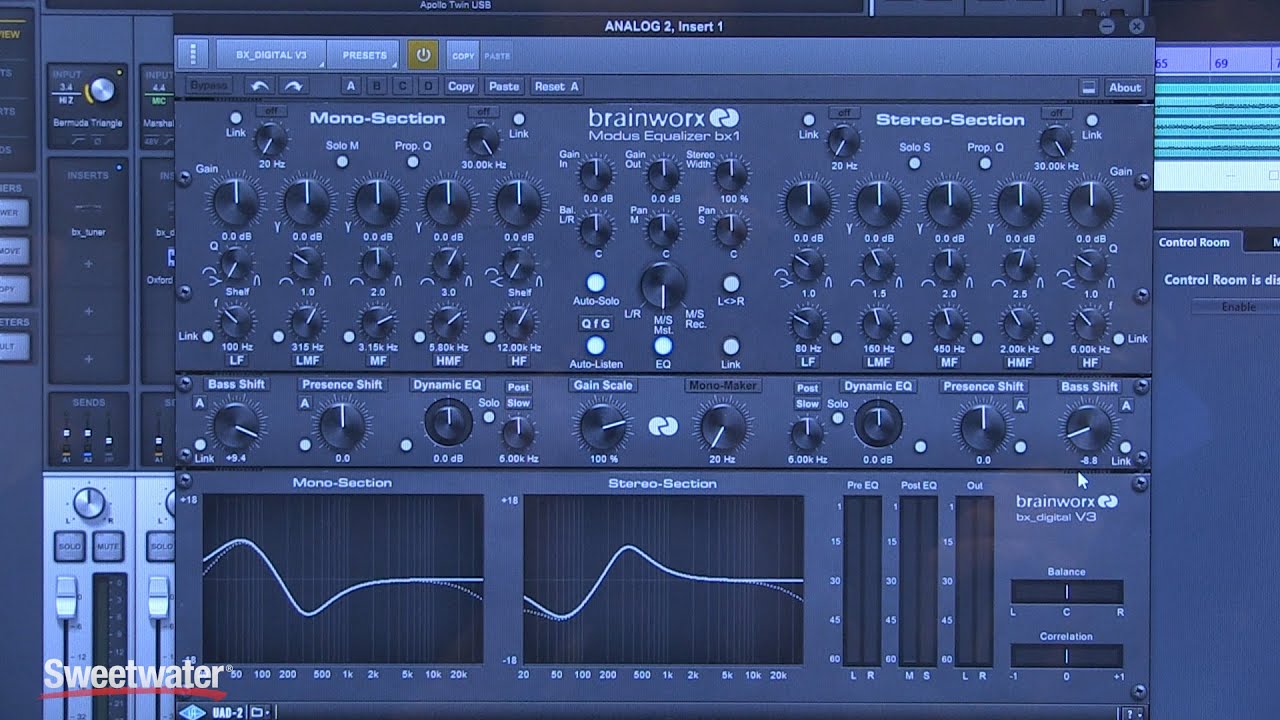Click the A button next to mono Presence Shift
The width and height of the screenshot is (1280, 720).
click(x=304, y=403)
